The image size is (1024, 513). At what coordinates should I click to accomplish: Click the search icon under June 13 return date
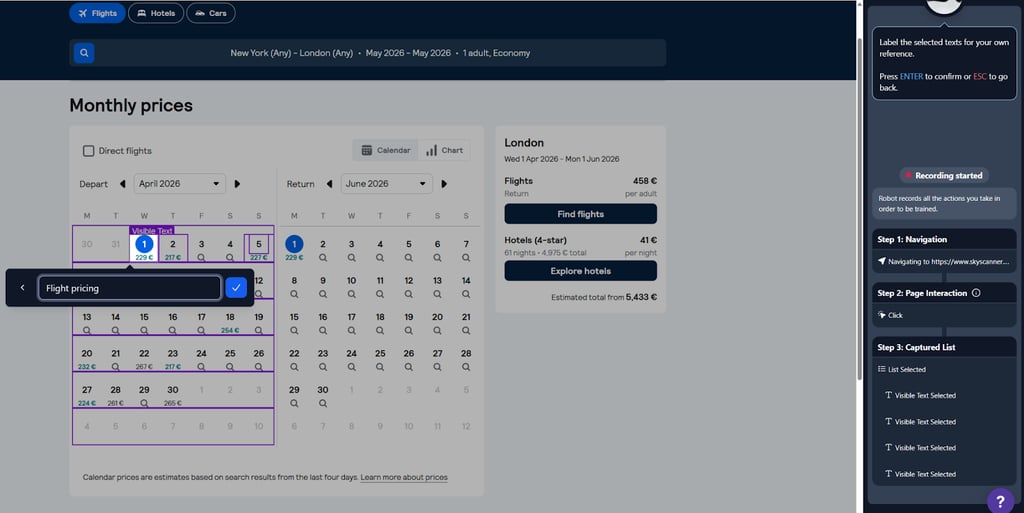[438, 294]
